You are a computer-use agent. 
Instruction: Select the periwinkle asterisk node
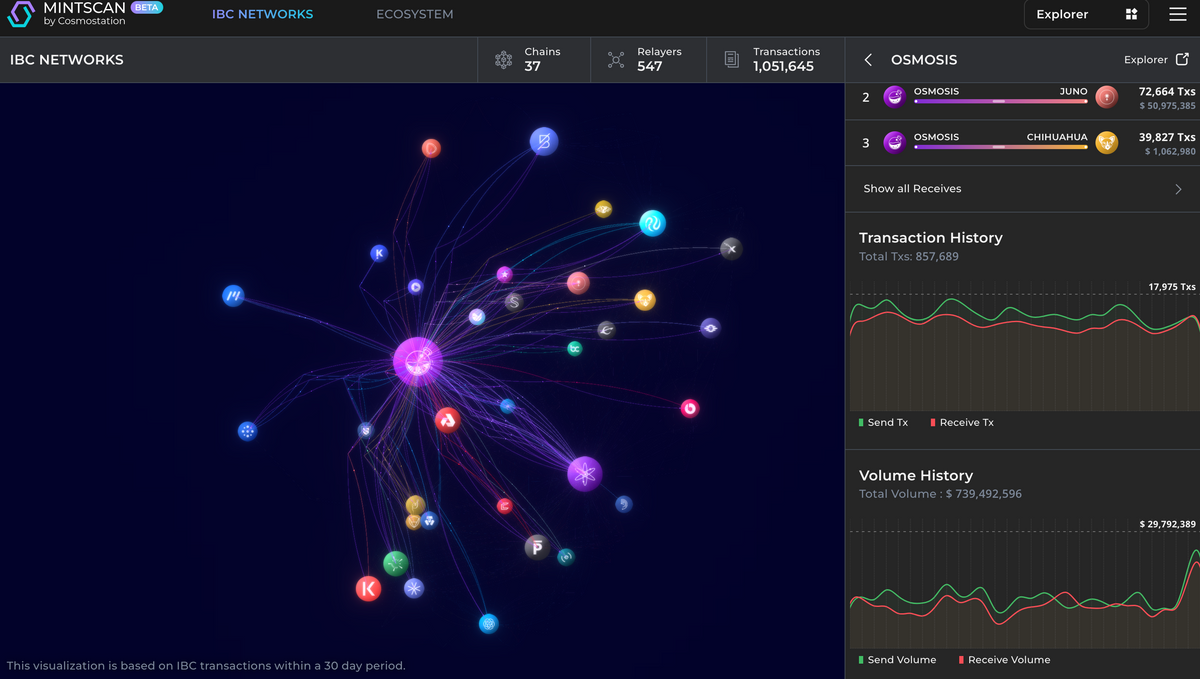click(x=414, y=588)
